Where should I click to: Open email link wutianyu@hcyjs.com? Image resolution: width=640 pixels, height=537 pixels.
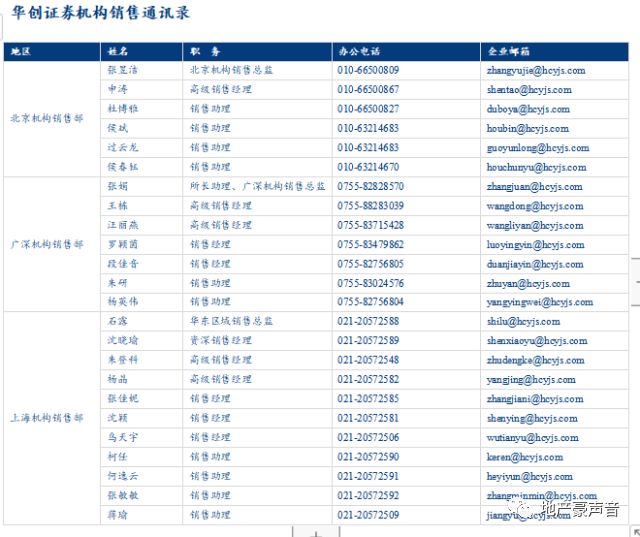click(532, 438)
